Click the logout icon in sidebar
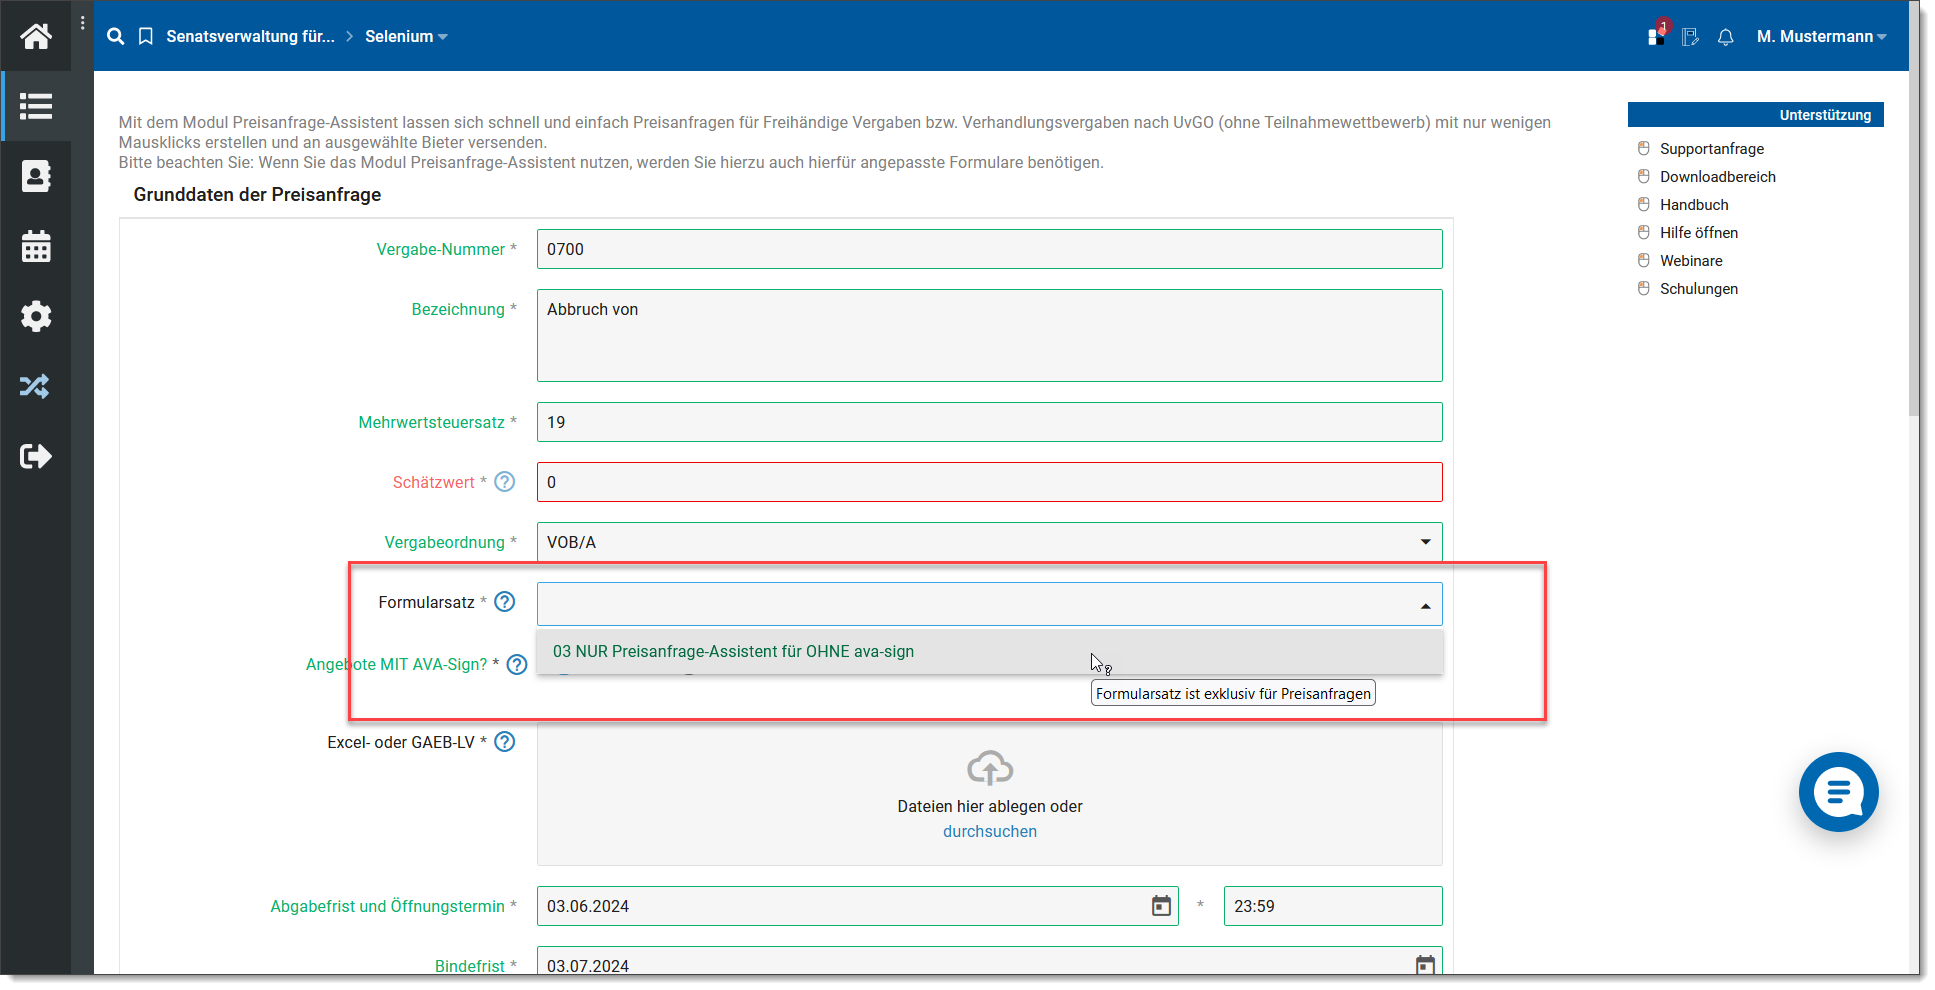The height and width of the screenshot is (990, 1935). (x=36, y=456)
